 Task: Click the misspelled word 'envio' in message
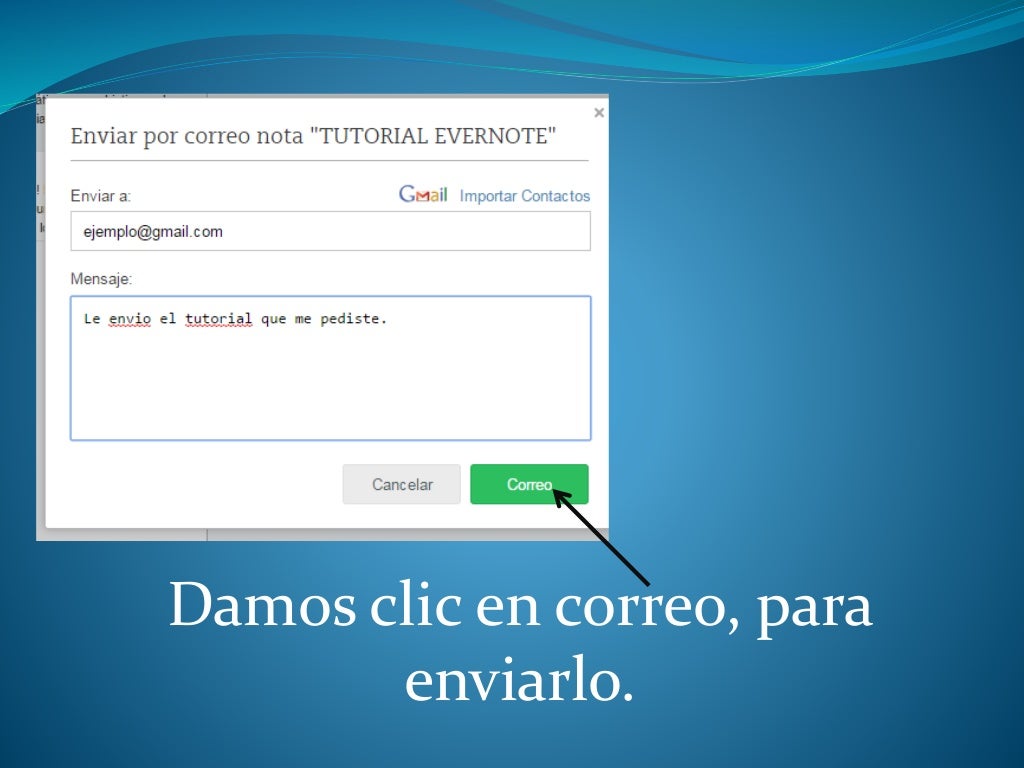129,319
